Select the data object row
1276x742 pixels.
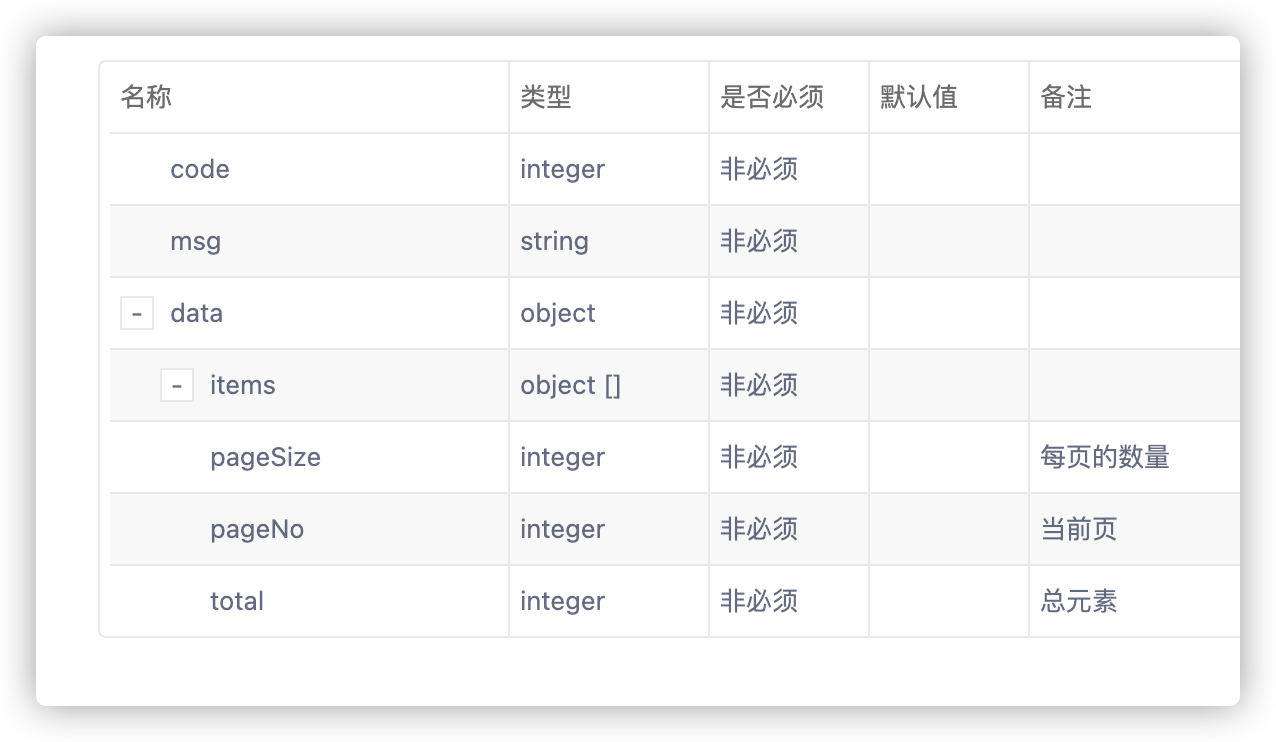[x=197, y=313]
